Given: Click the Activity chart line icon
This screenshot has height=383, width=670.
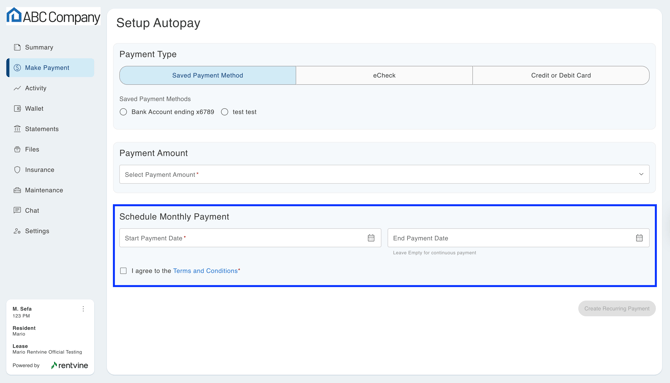Looking at the screenshot, I should [17, 88].
